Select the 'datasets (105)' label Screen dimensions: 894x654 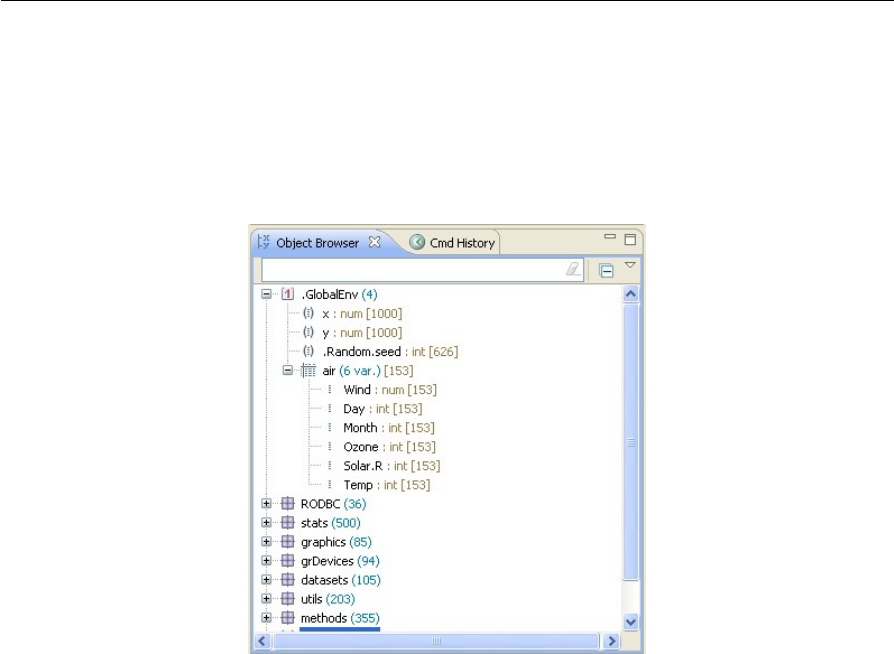tap(341, 580)
